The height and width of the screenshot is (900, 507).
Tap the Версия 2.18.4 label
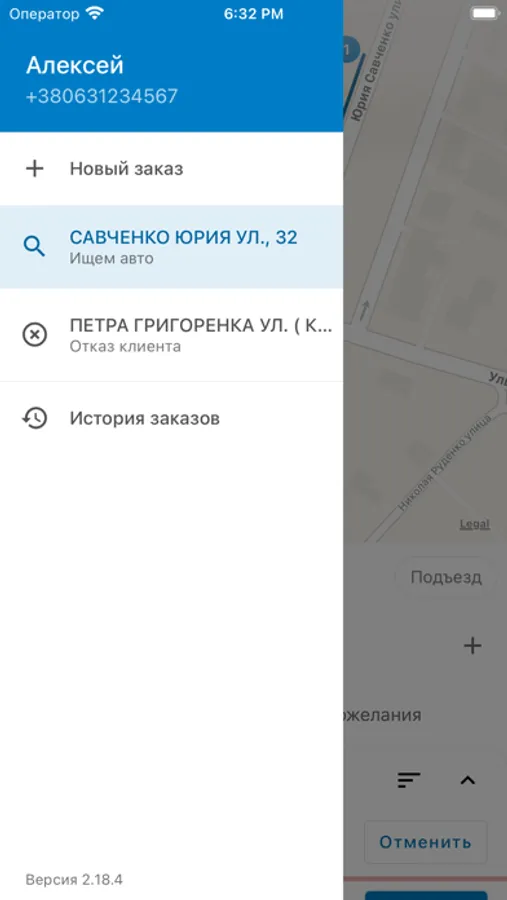point(74,879)
